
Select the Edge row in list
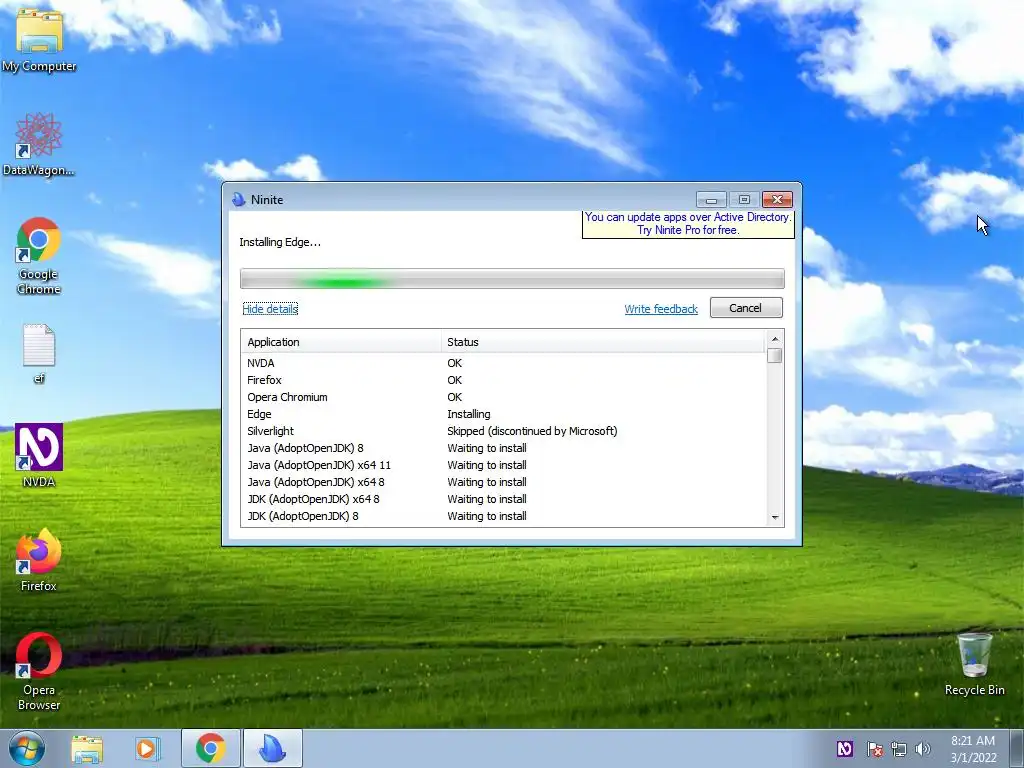tap(503, 414)
